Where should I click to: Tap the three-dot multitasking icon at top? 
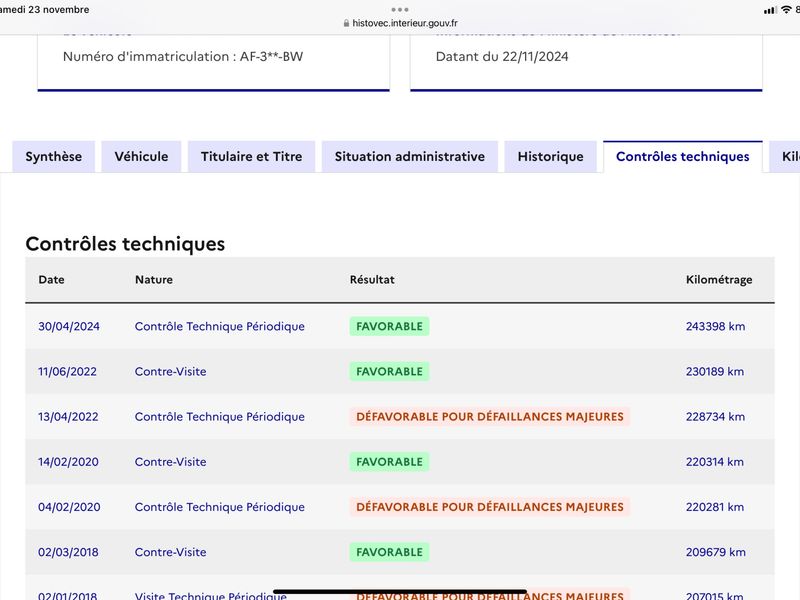(x=399, y=9)
